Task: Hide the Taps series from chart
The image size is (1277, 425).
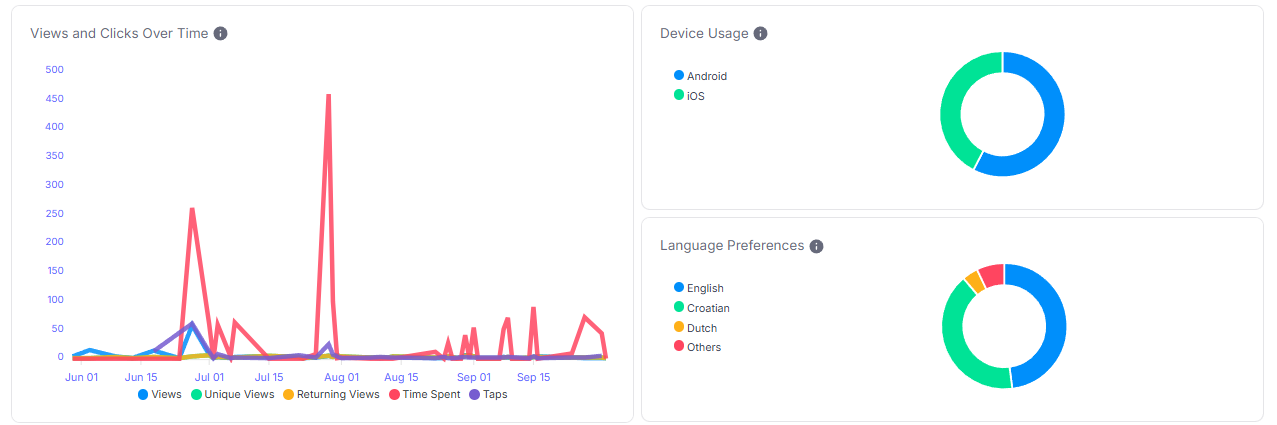Action: 487,394
